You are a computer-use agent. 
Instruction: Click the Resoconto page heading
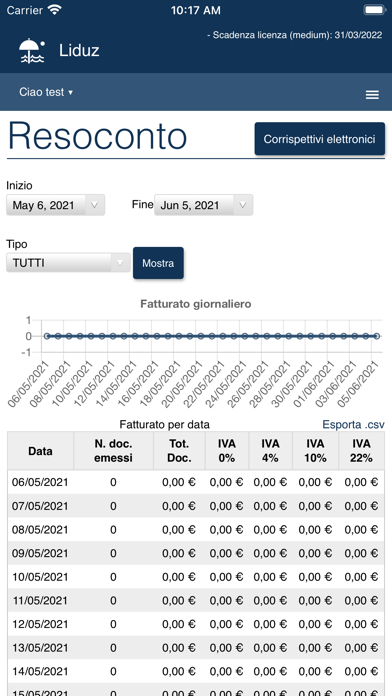[x=97, y=136]
